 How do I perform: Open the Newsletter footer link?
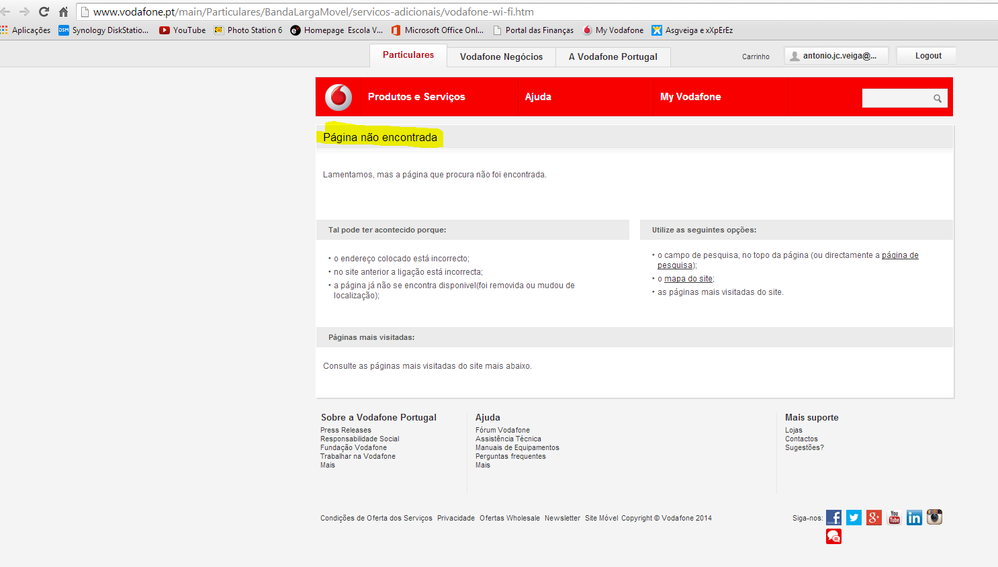(x=562, y=518)
